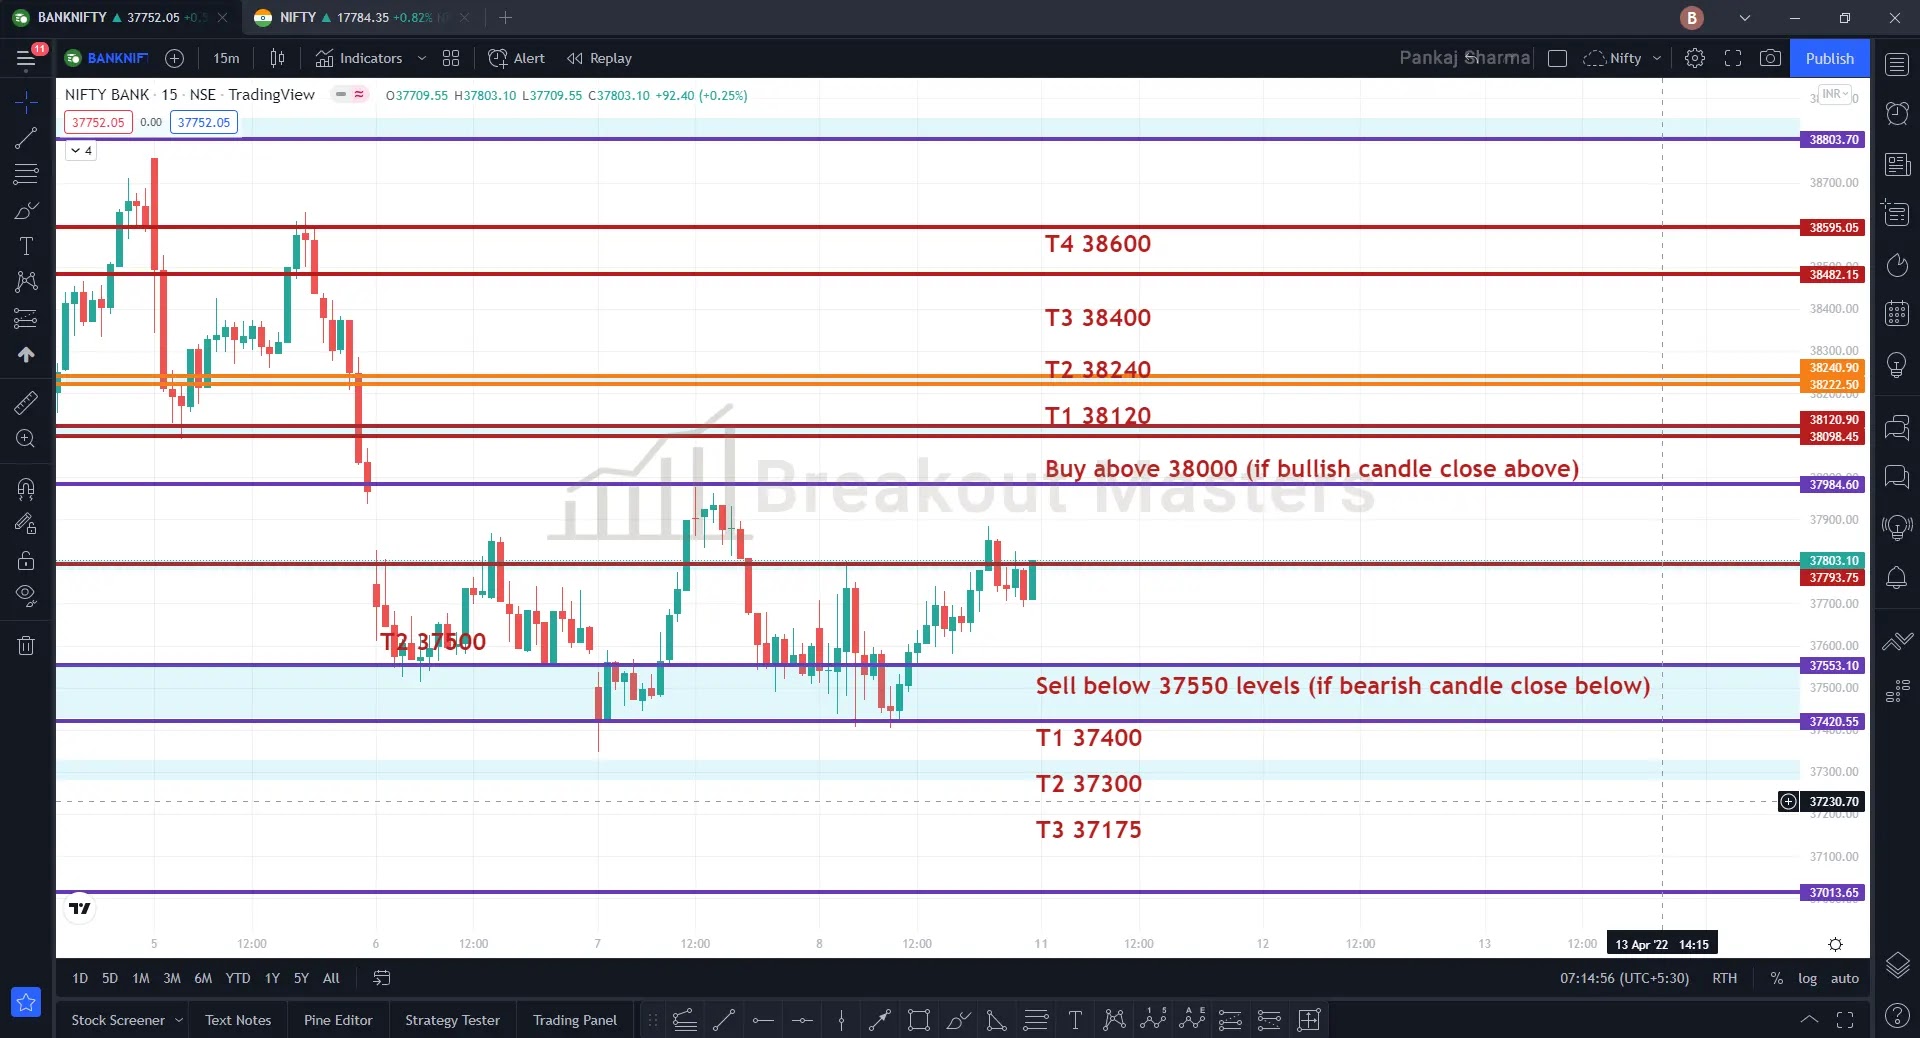Viewport: 1920px width, 1038px height.
Task: Open the Brush tool in left sidebar
Action: point(26,210)
